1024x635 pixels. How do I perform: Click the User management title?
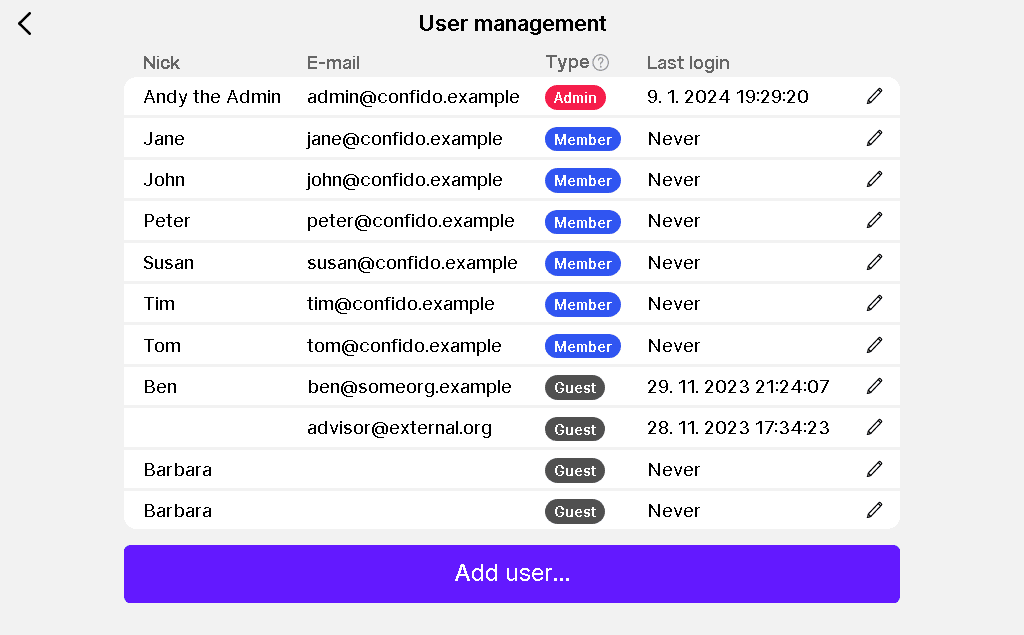click(x=513, y=24)
